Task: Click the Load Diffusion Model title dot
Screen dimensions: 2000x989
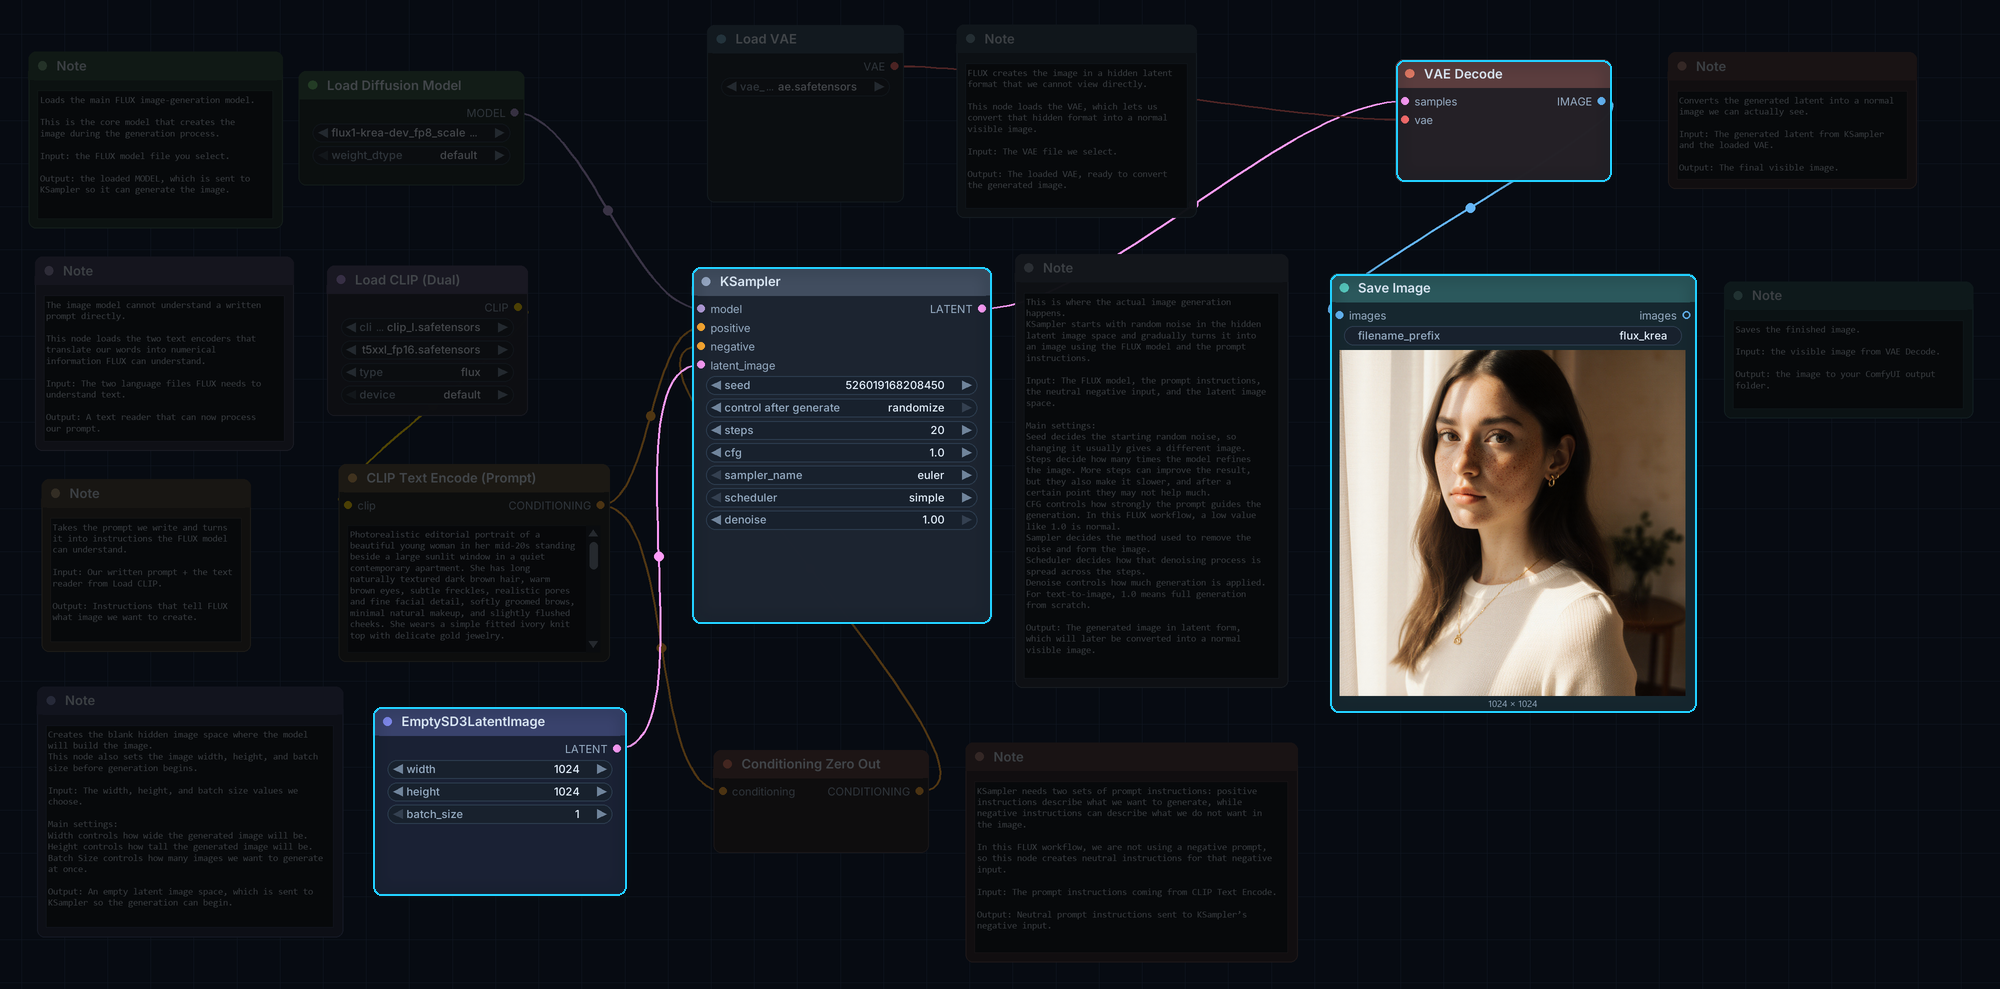Action: pyautogui.click(x=313, y=86)
